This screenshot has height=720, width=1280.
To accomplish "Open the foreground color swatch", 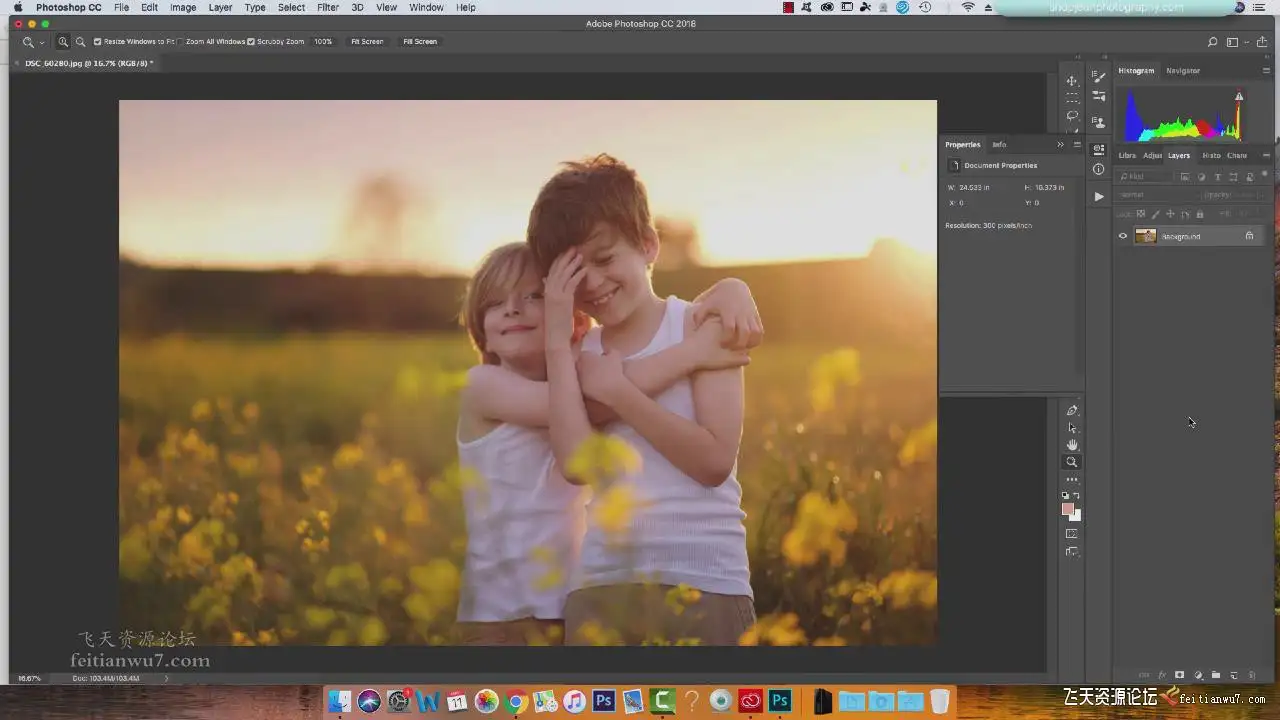I will click(1068, 510).
